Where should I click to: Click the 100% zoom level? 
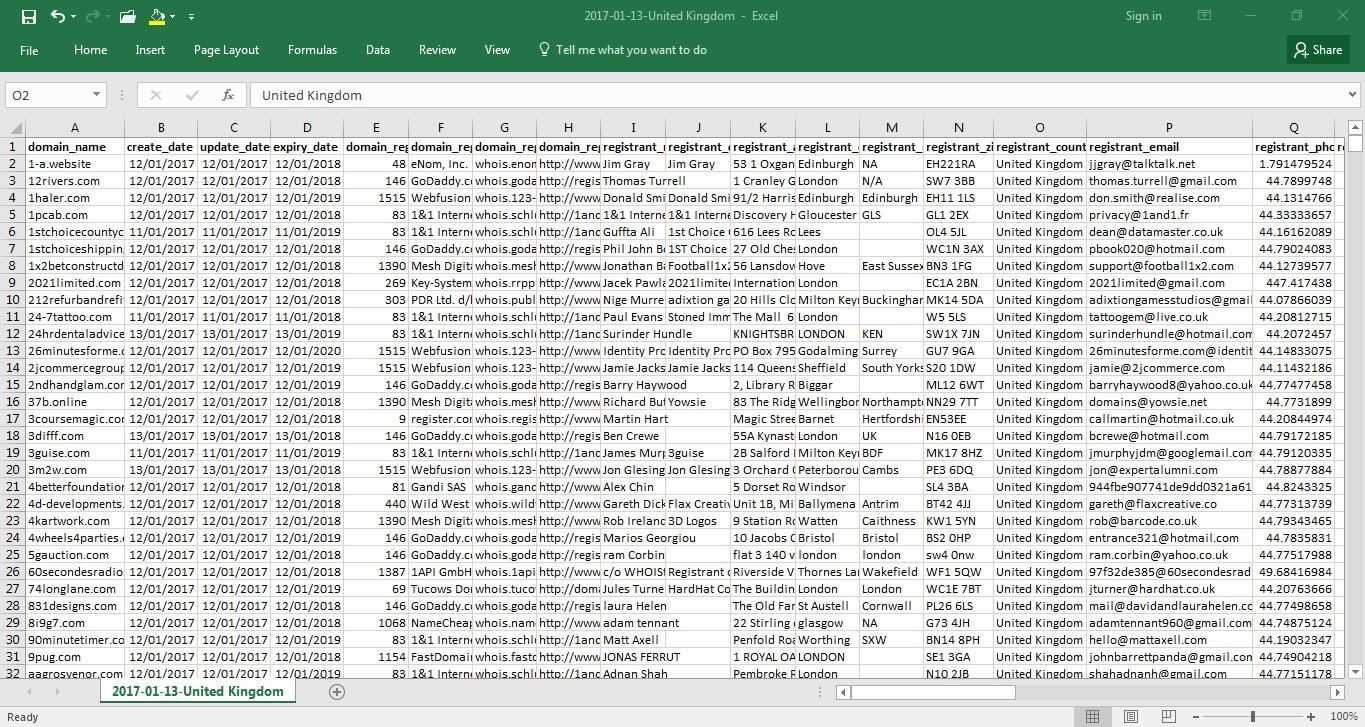click(1344, 716)
